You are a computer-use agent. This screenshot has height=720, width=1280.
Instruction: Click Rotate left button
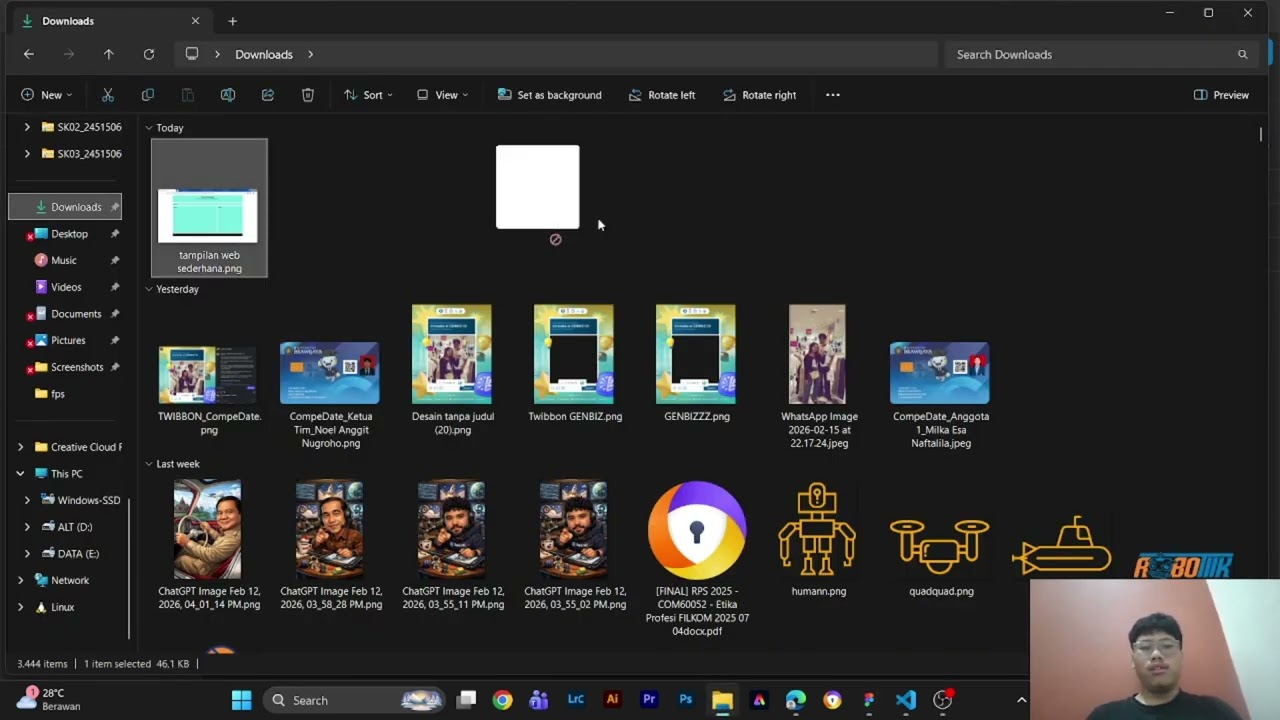pyautogui.click(x=662, y=95)
